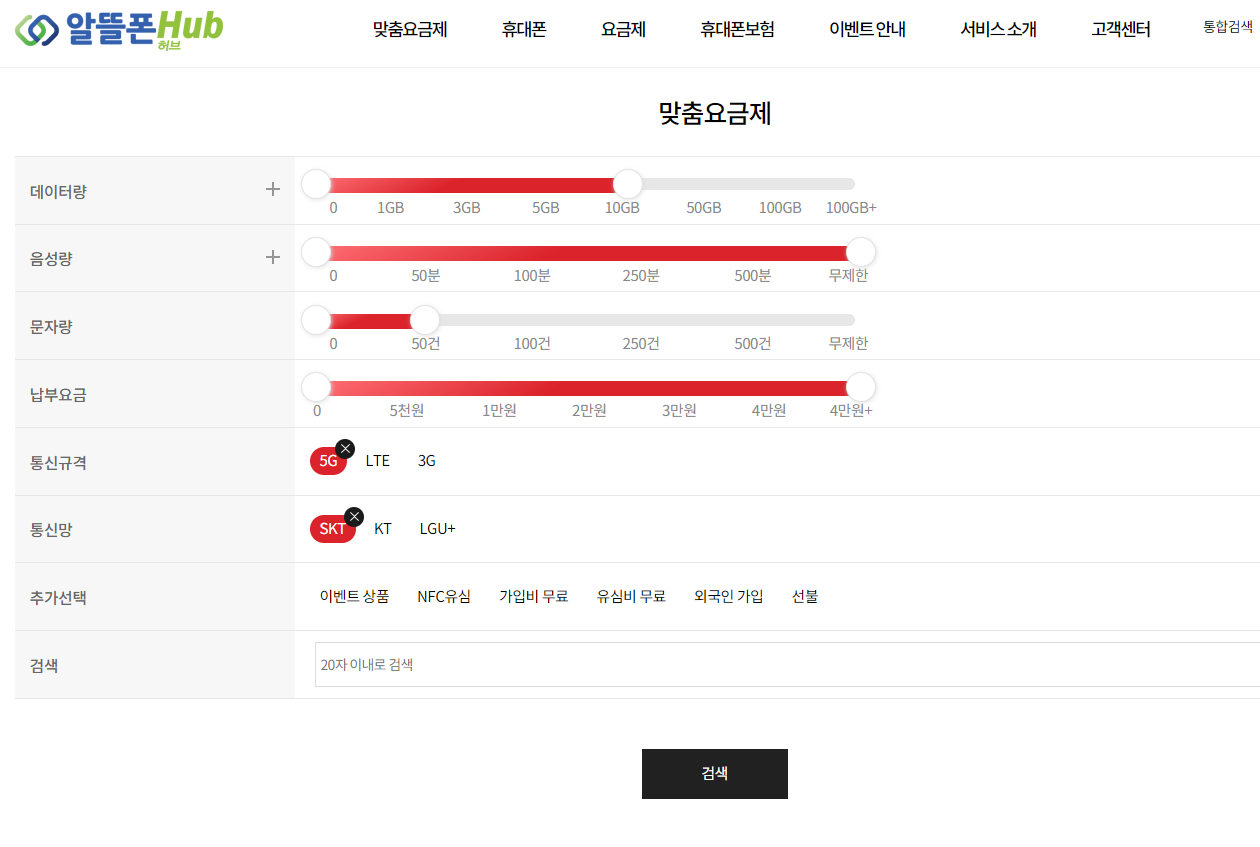Enable the 가입비 무료 option
The width and height of the screenshot is (1260, 847).
click(x=534, y=597)
